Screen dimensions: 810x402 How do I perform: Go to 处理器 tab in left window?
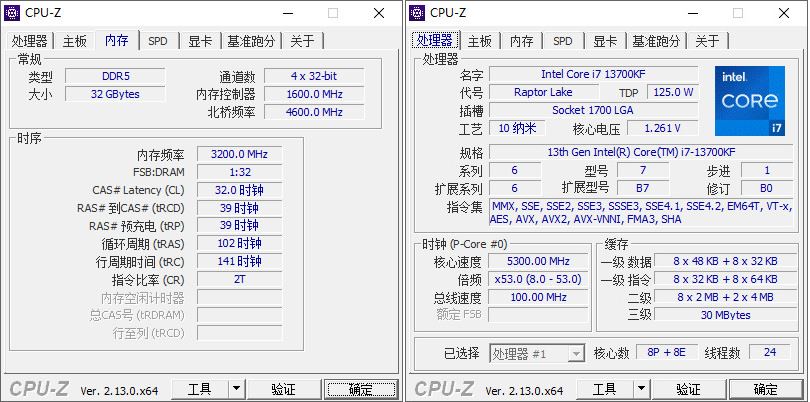30,41
